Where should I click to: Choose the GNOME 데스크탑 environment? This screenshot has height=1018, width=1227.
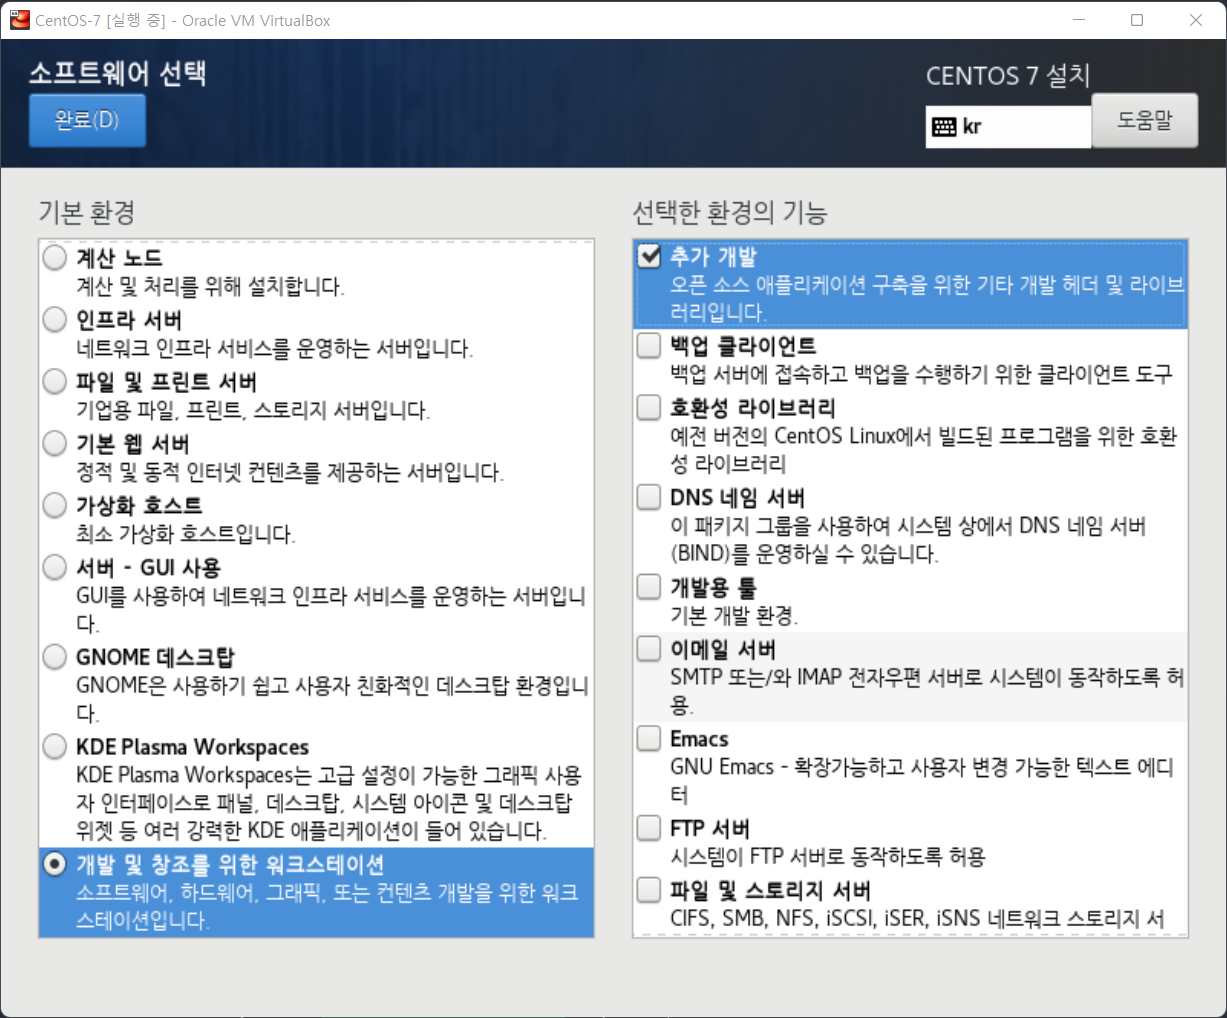[x=55, y=657]
